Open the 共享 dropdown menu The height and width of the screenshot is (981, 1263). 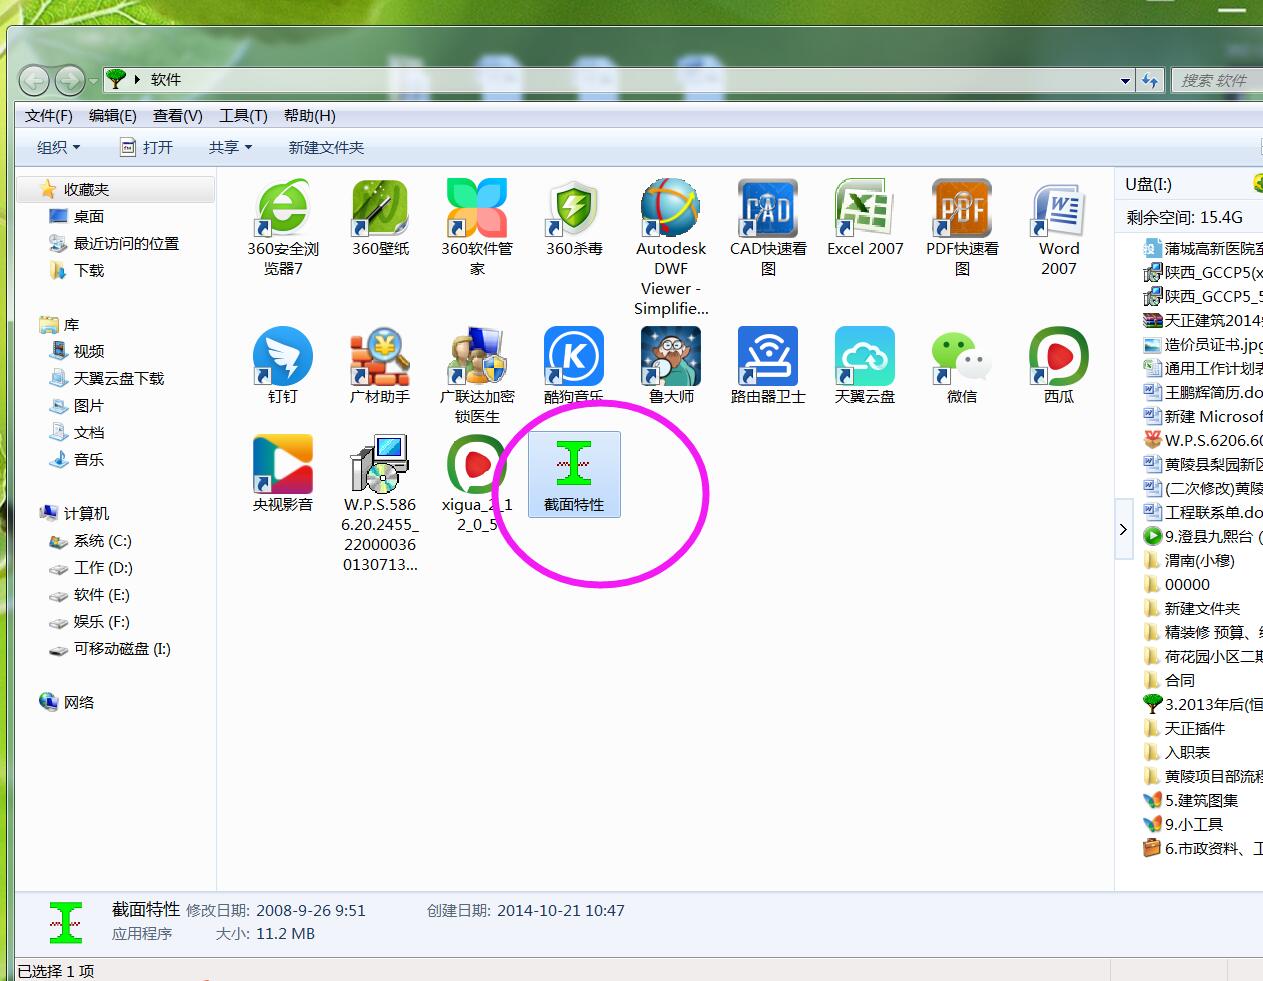pos(230,147)
